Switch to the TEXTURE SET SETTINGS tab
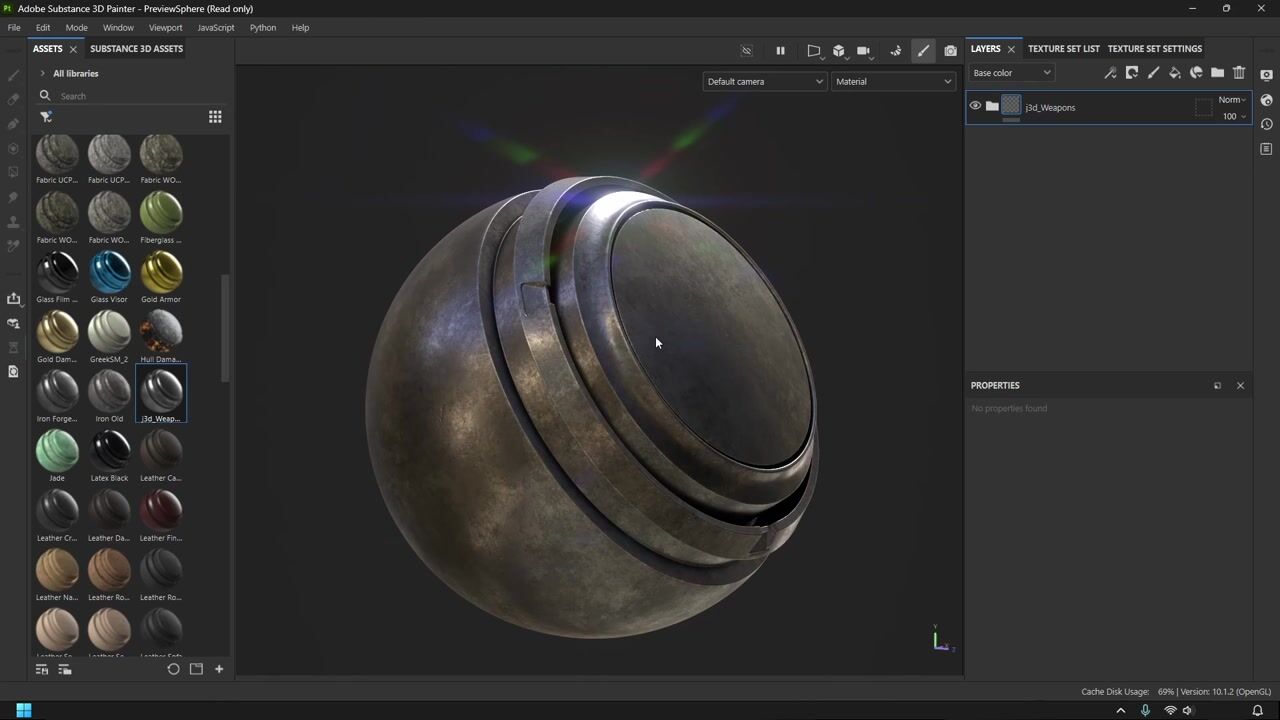This screenshot has height=720, width=1280. click(1155, 48)
